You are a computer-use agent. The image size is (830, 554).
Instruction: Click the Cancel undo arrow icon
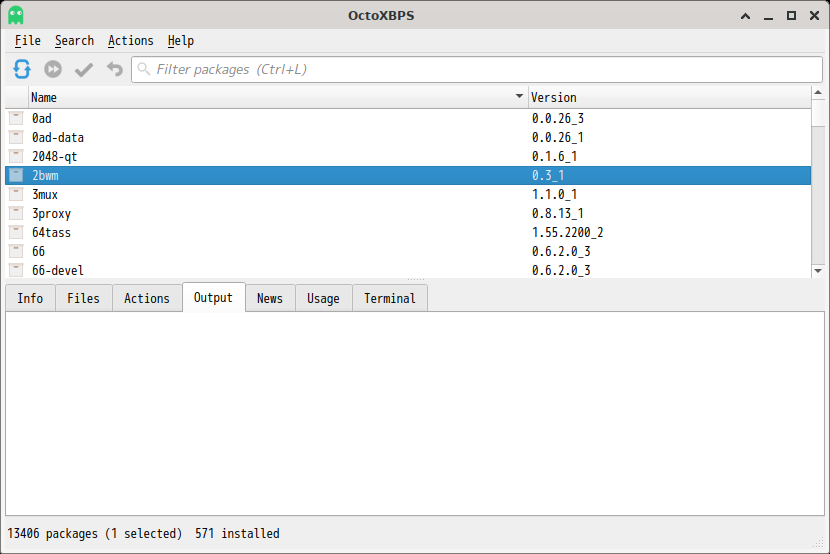pyautogui.click(x=114, y=69)
